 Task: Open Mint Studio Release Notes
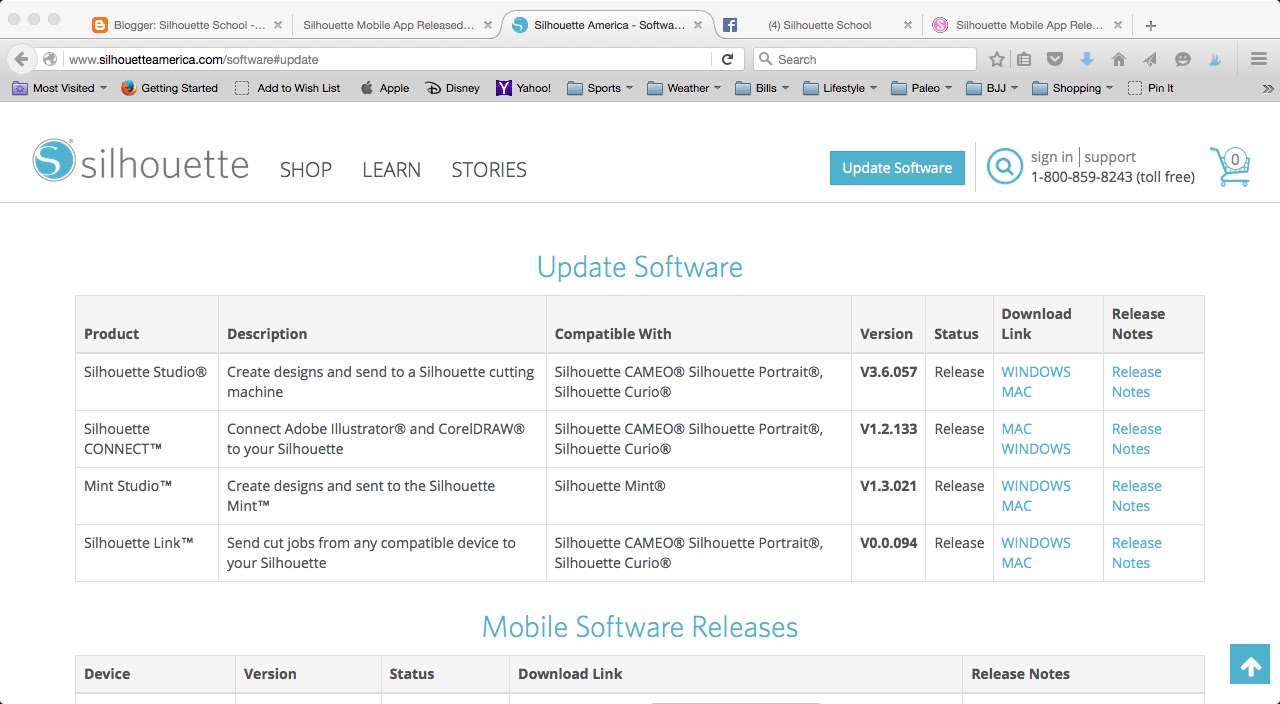pos(1137,496)
